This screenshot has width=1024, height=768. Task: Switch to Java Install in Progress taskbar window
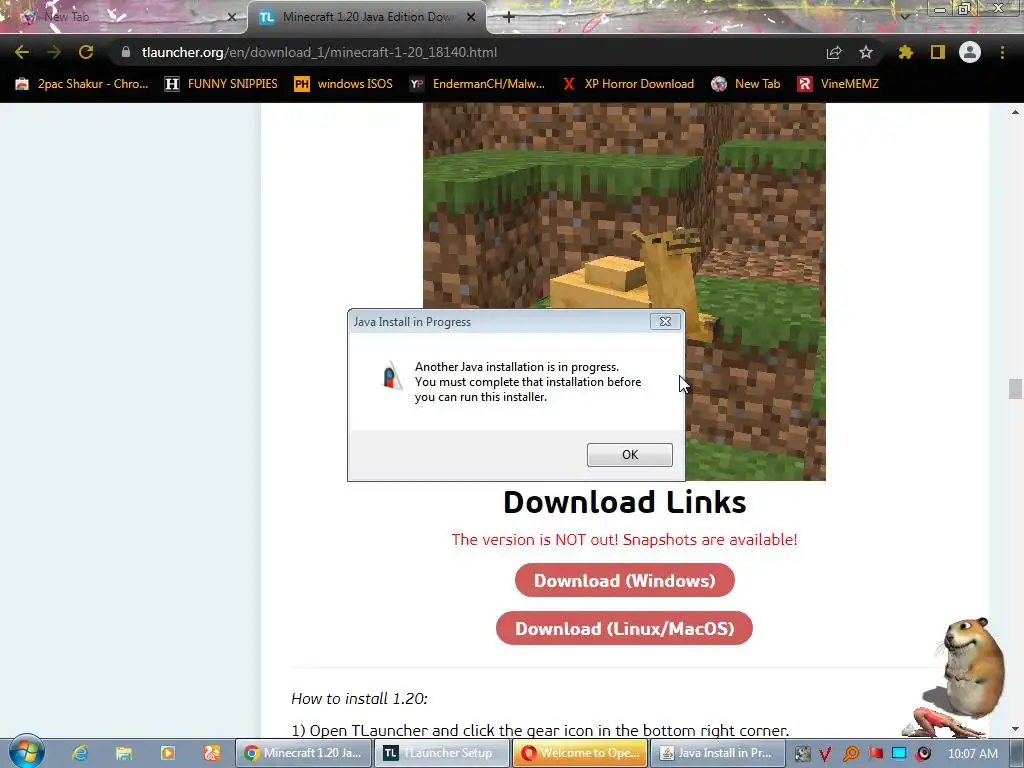coord(718,753)
